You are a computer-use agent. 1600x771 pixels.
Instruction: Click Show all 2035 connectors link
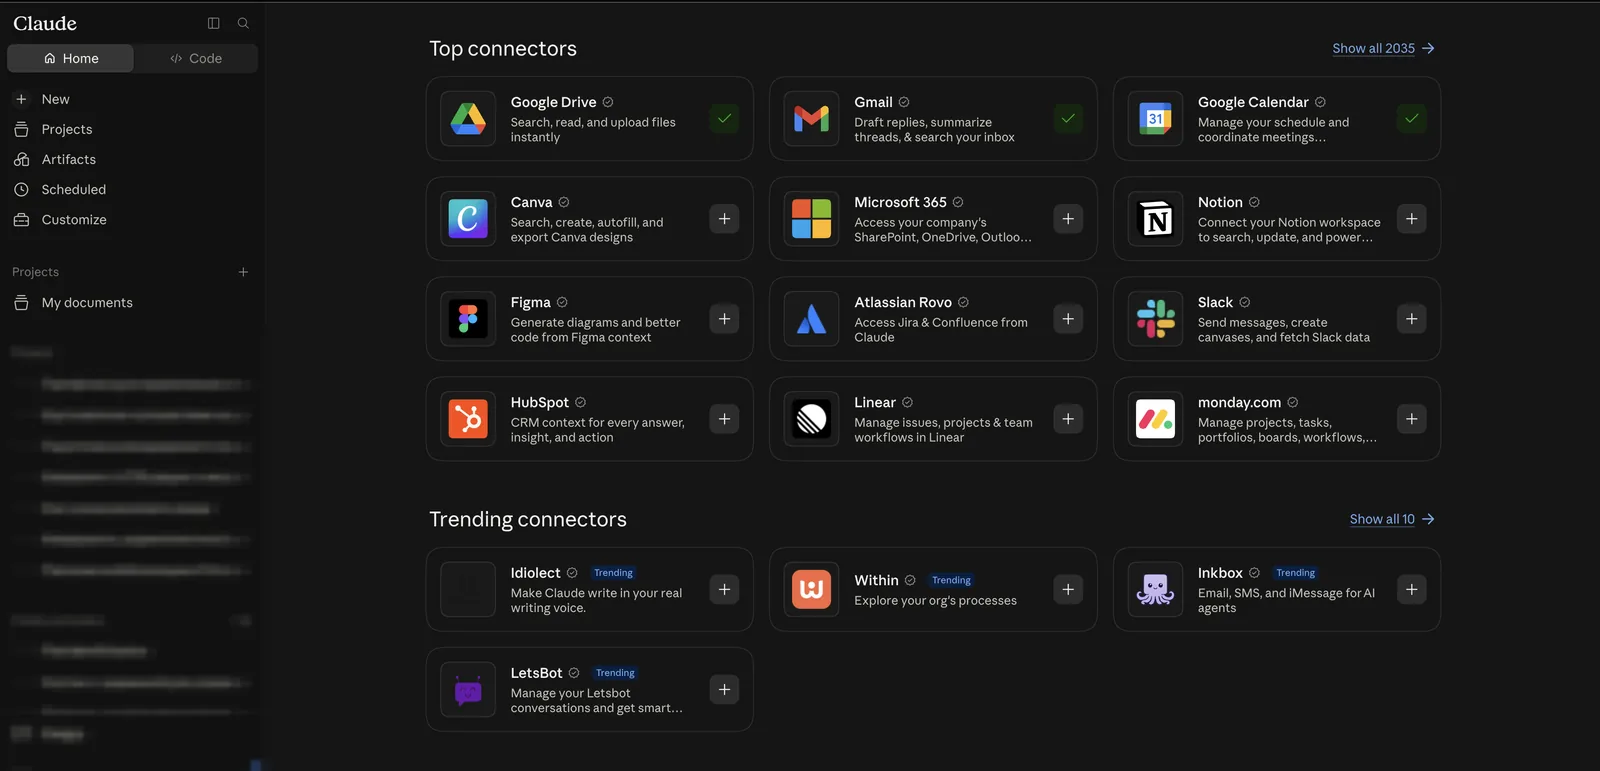pos(1383,48)
